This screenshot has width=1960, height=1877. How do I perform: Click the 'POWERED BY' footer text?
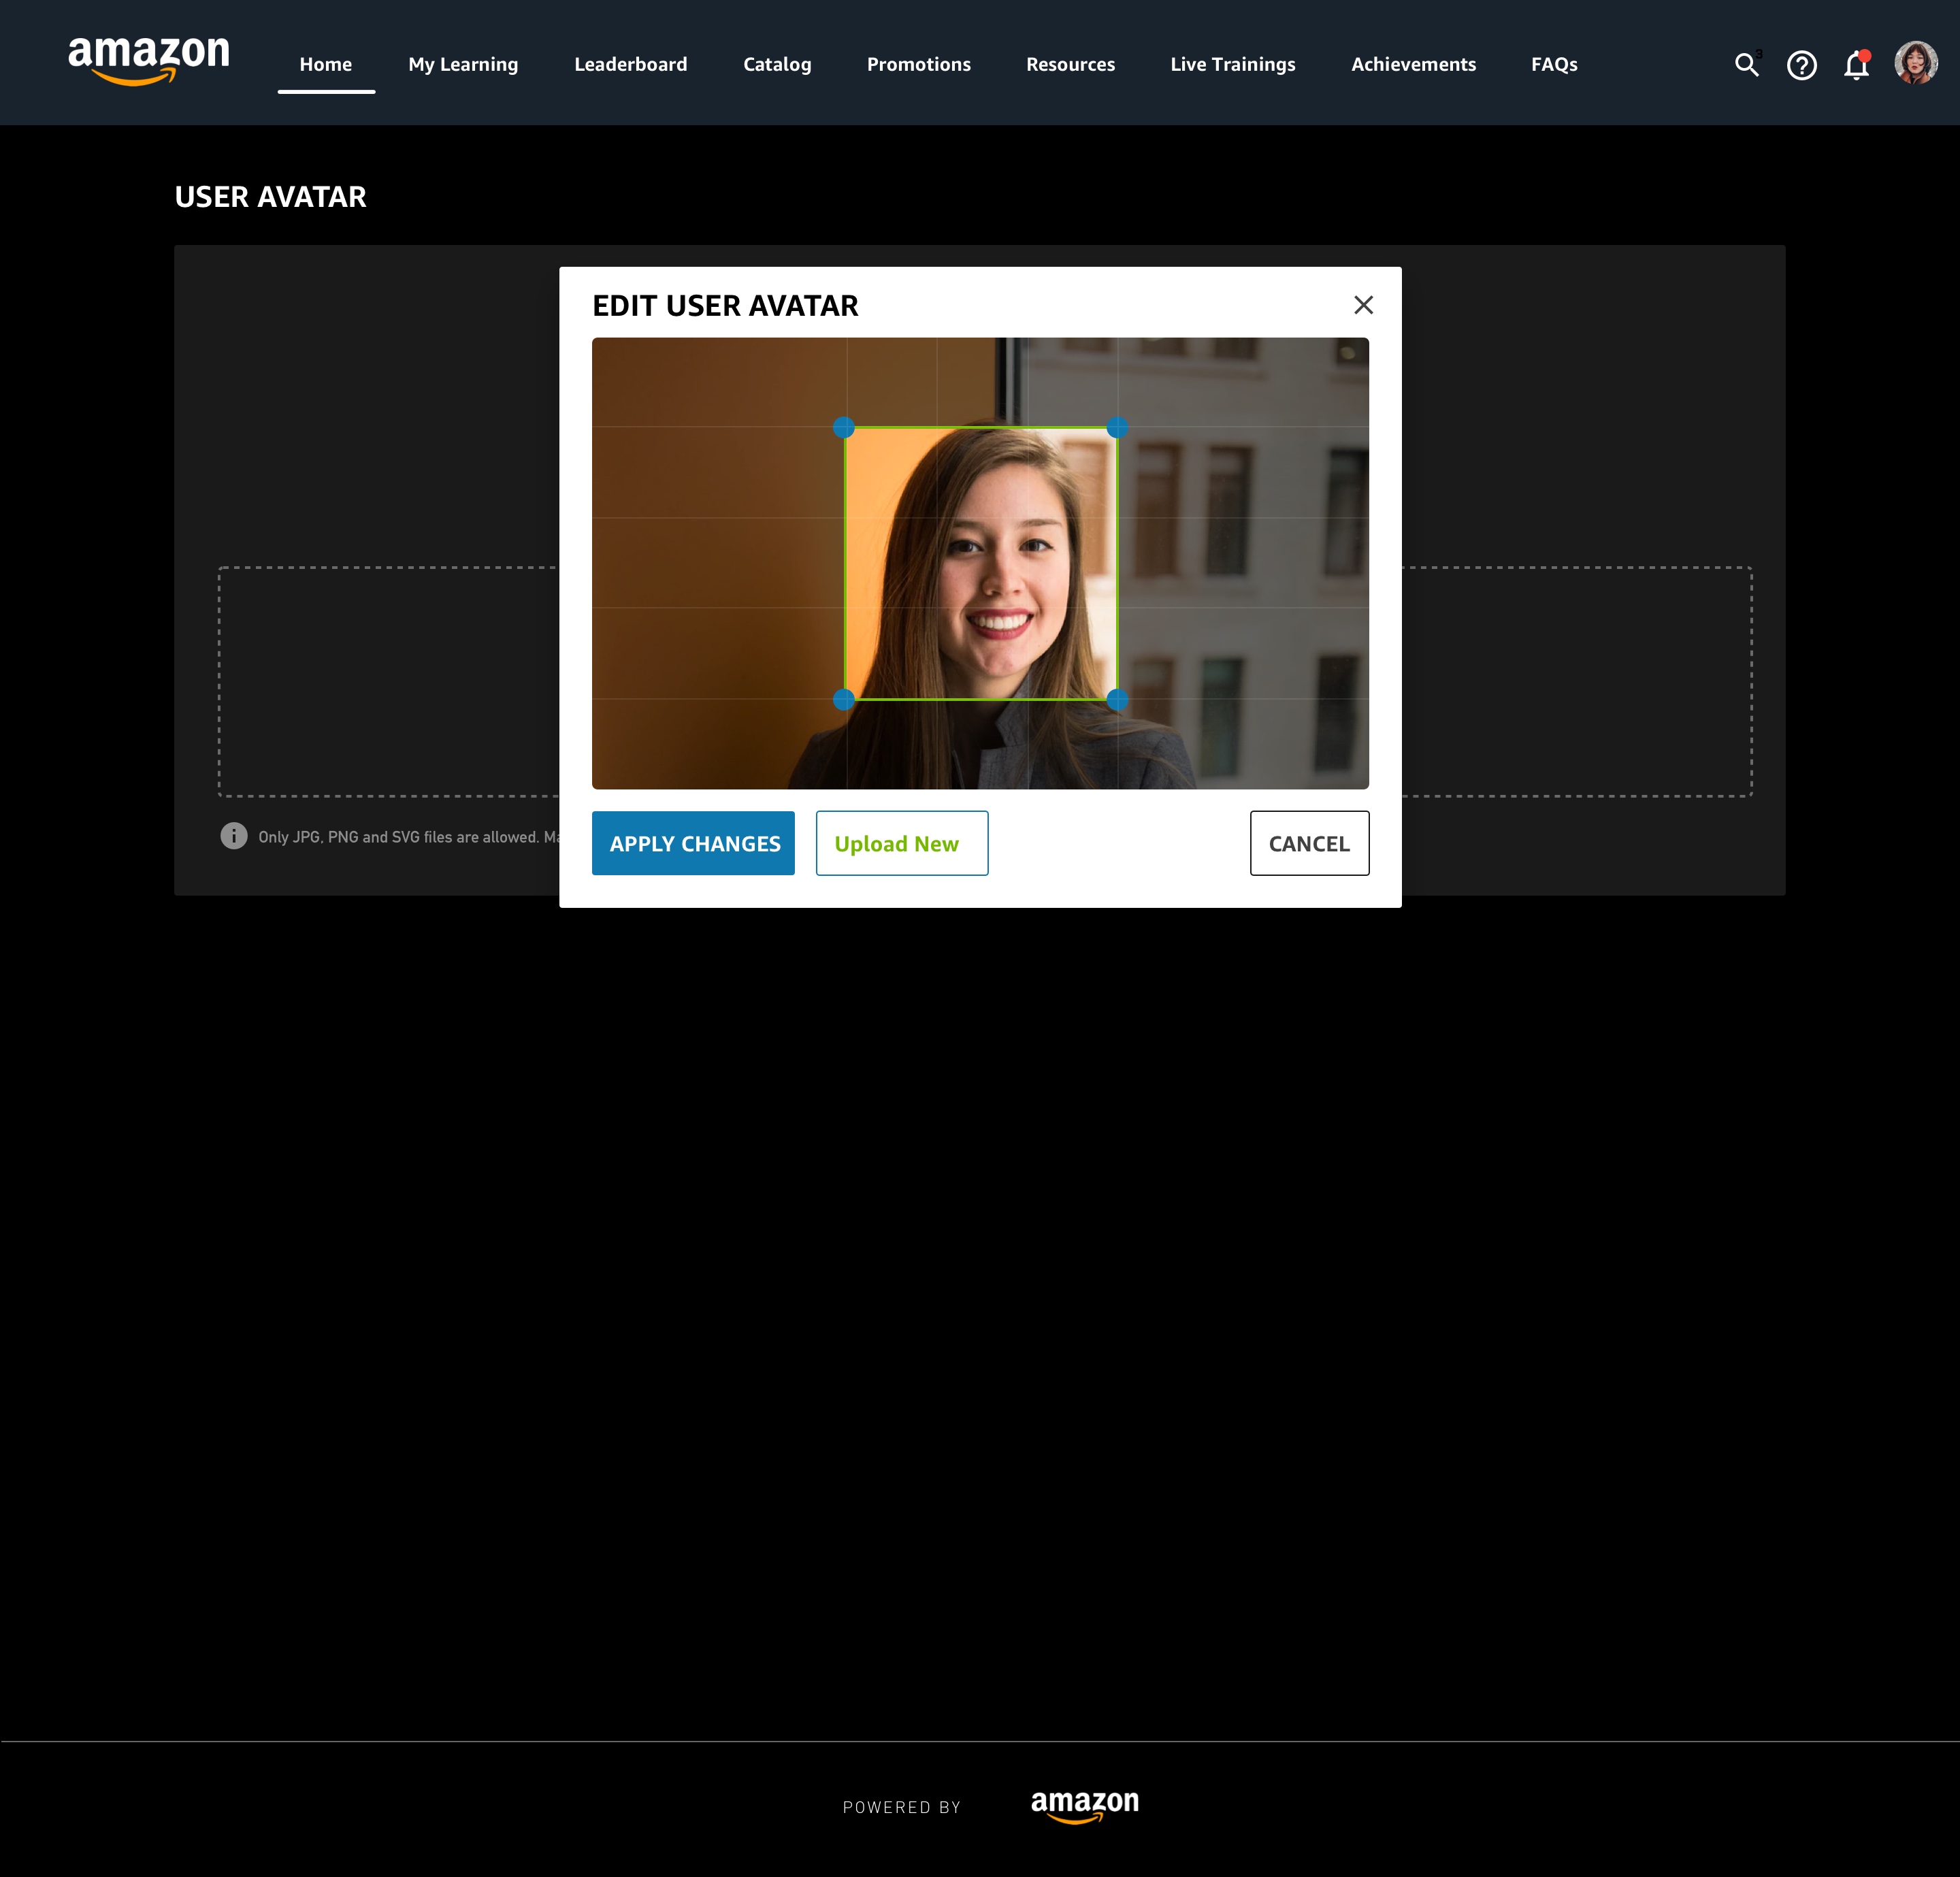coord(902,1807)
